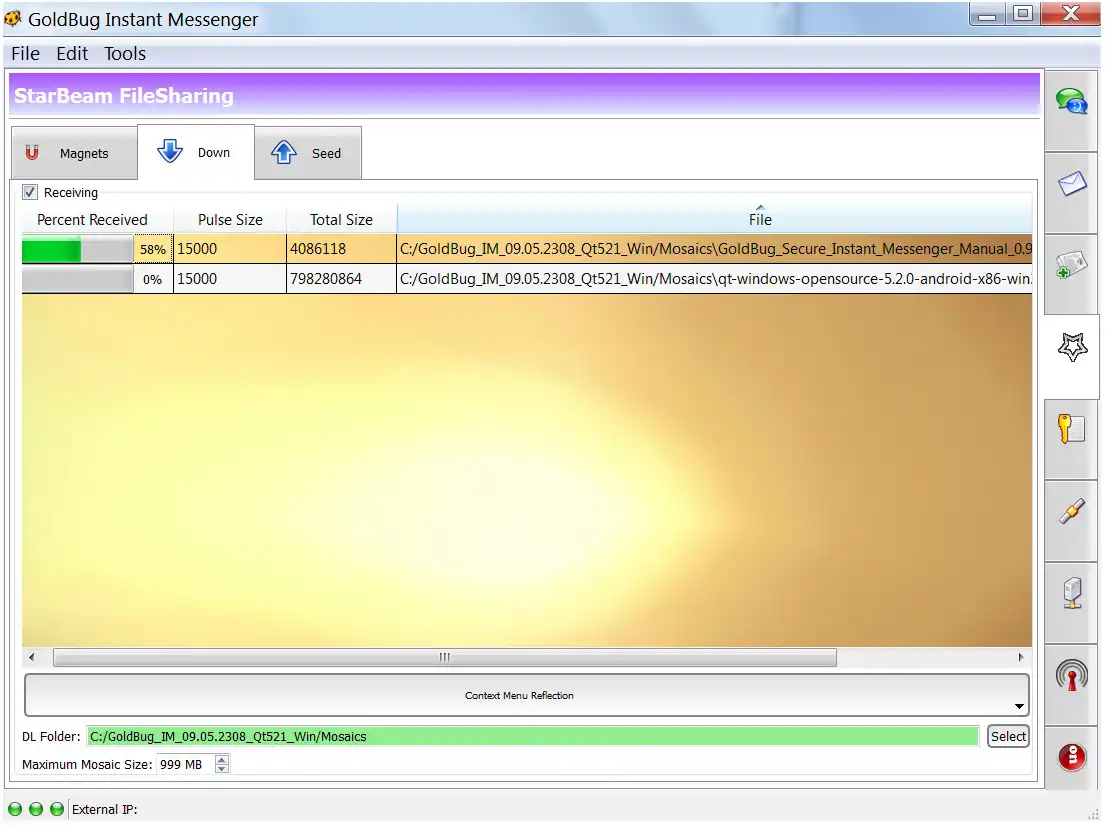Click the first green status light

click(x=15, y=809)
